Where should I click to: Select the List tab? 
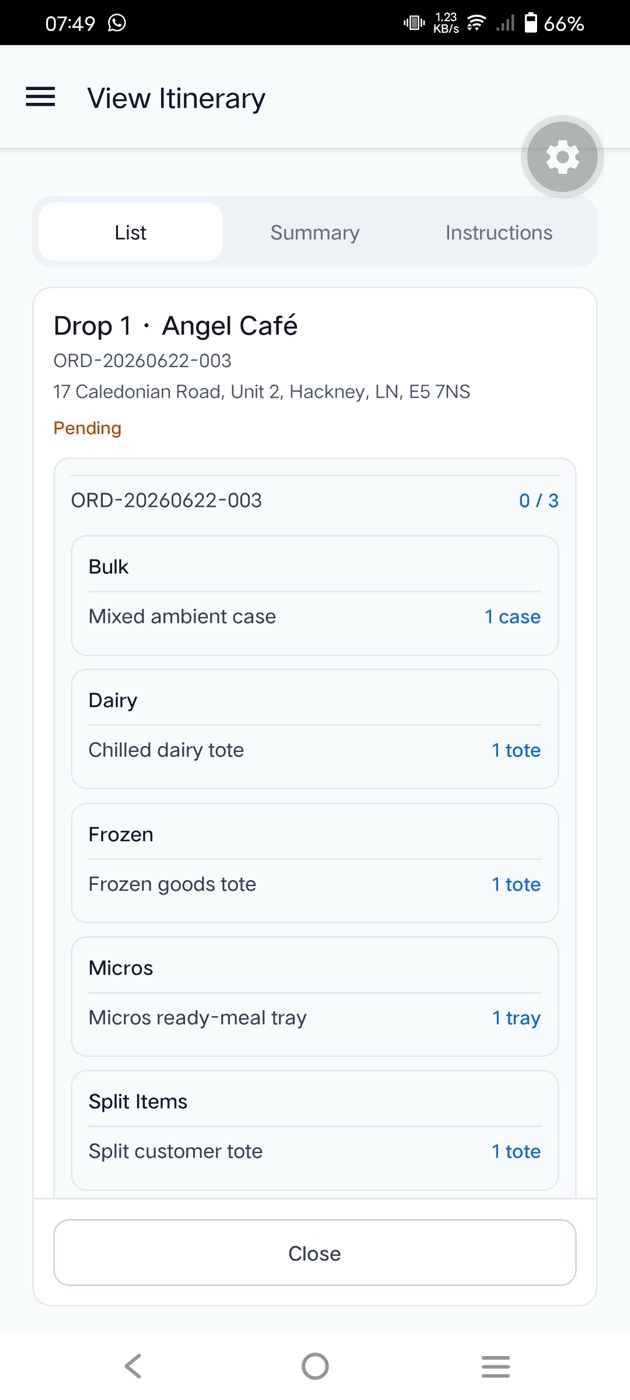(x=131, y=232)
